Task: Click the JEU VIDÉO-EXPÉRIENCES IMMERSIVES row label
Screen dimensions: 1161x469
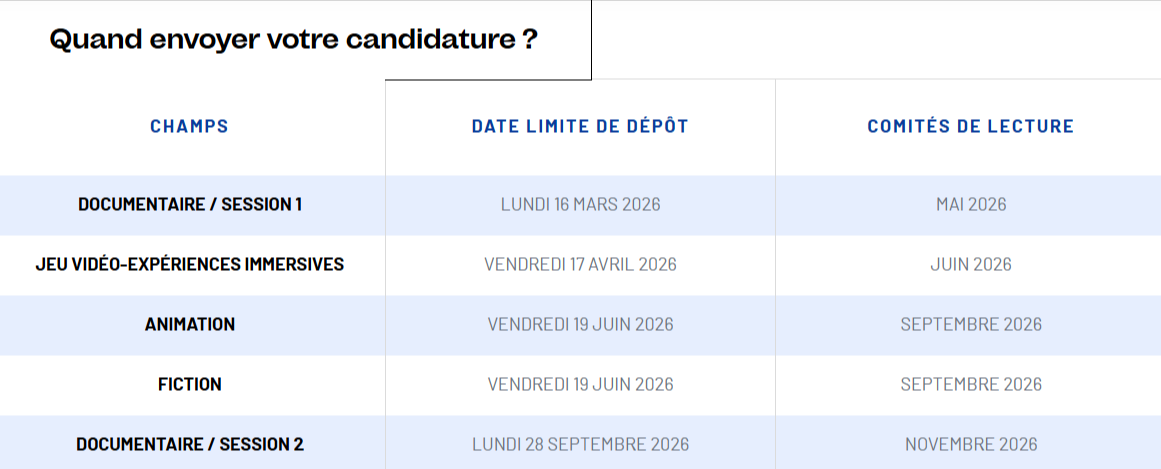Action: click(190, 264)
